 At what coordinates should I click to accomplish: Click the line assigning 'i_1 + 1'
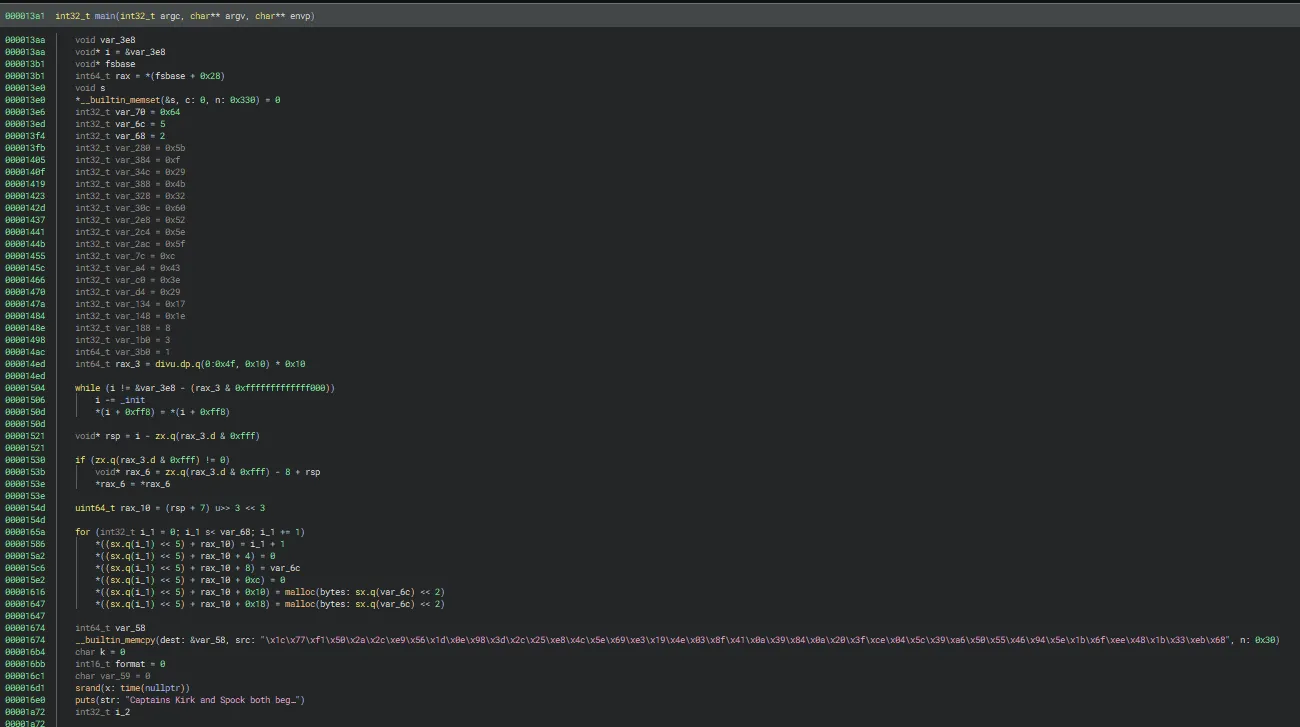[190, 544]
